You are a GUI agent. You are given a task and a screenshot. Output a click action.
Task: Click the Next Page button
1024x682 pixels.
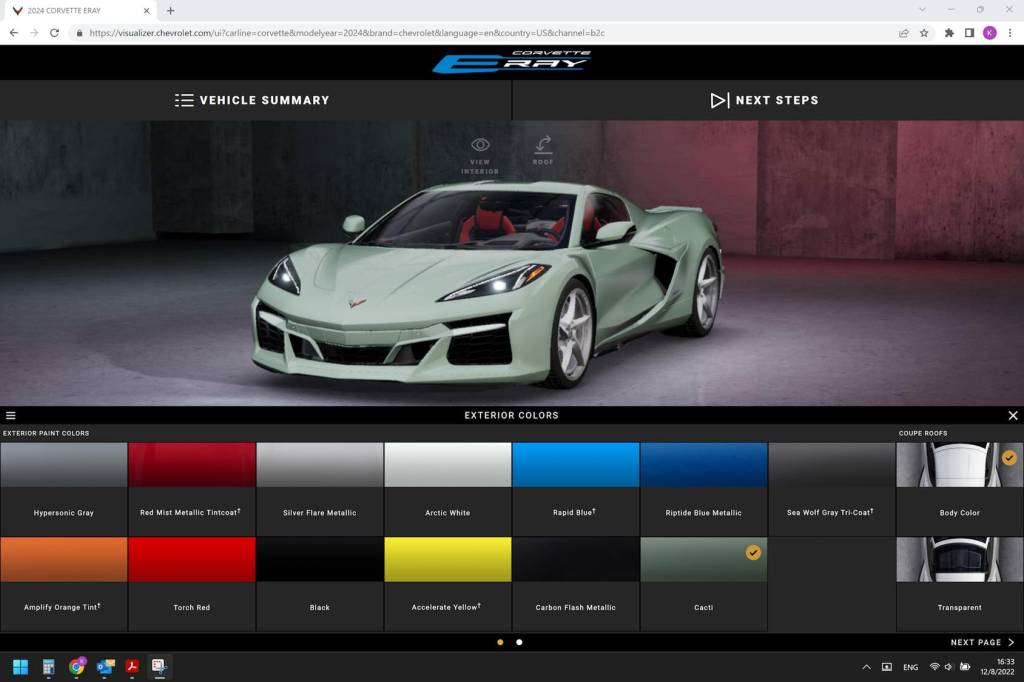pyautogui.click(x=982, y=642)
